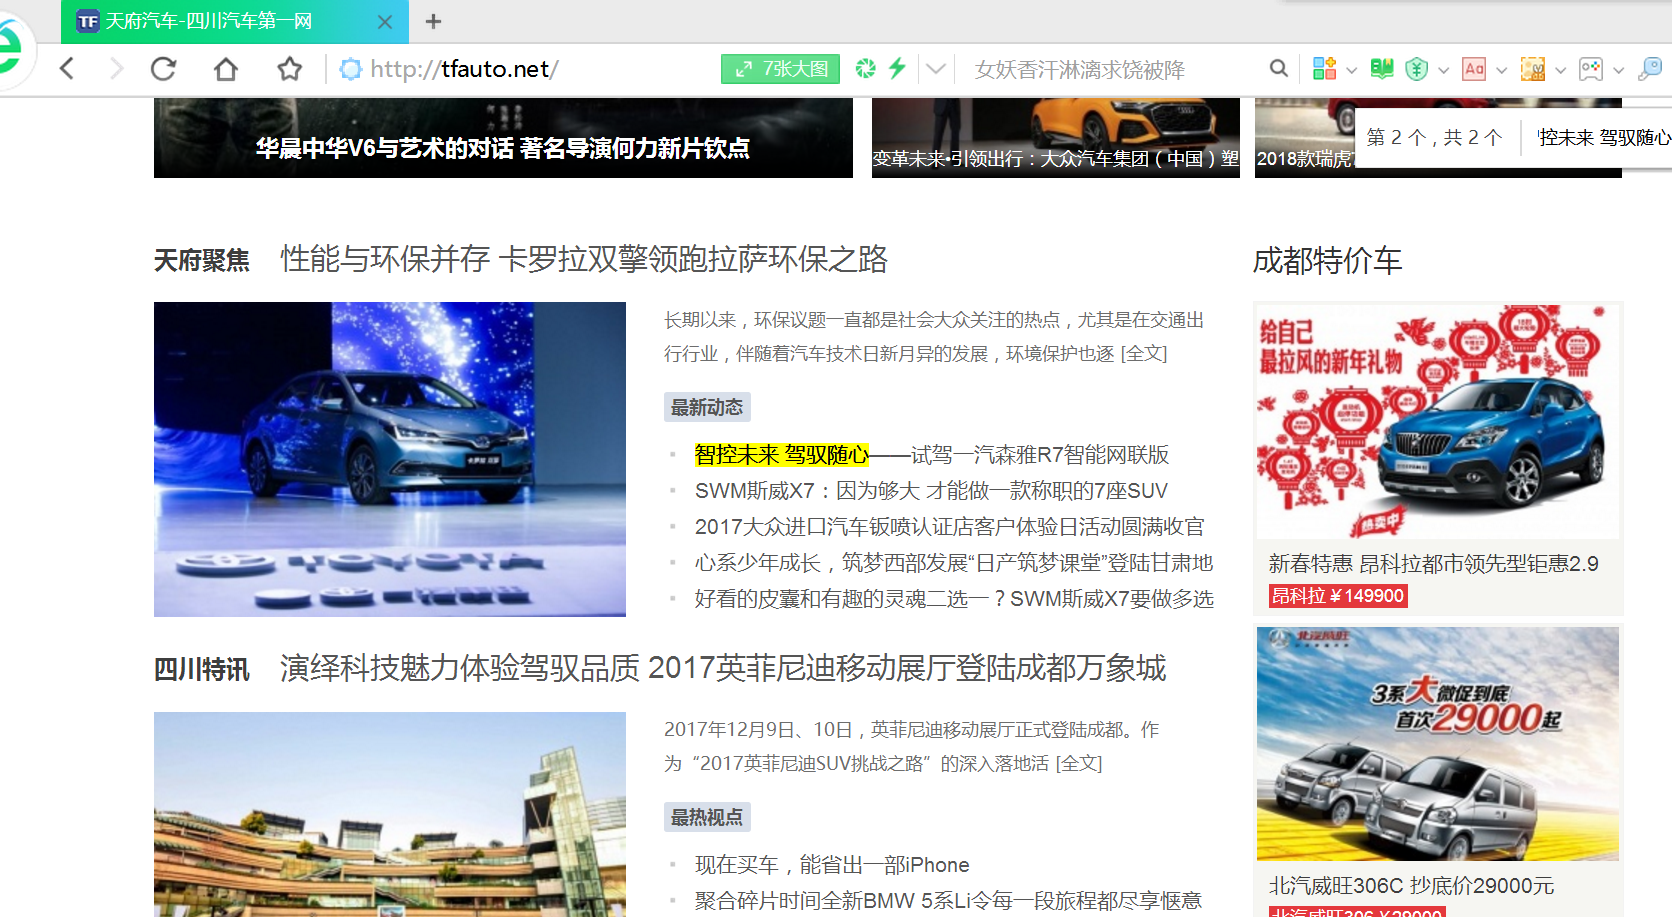Click the green lightning speed icon
Screen dimensions: 1672x917
897,69
